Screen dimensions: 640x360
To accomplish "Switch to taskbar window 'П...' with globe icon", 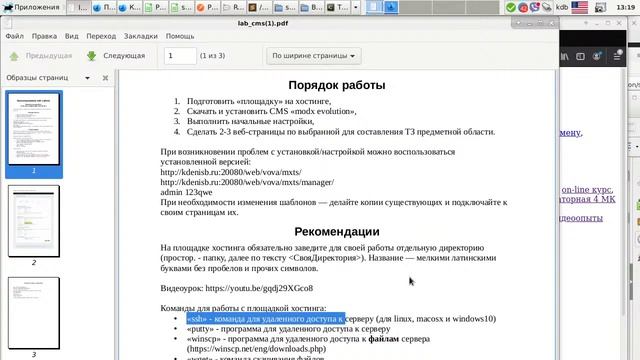I will [103, 7].
